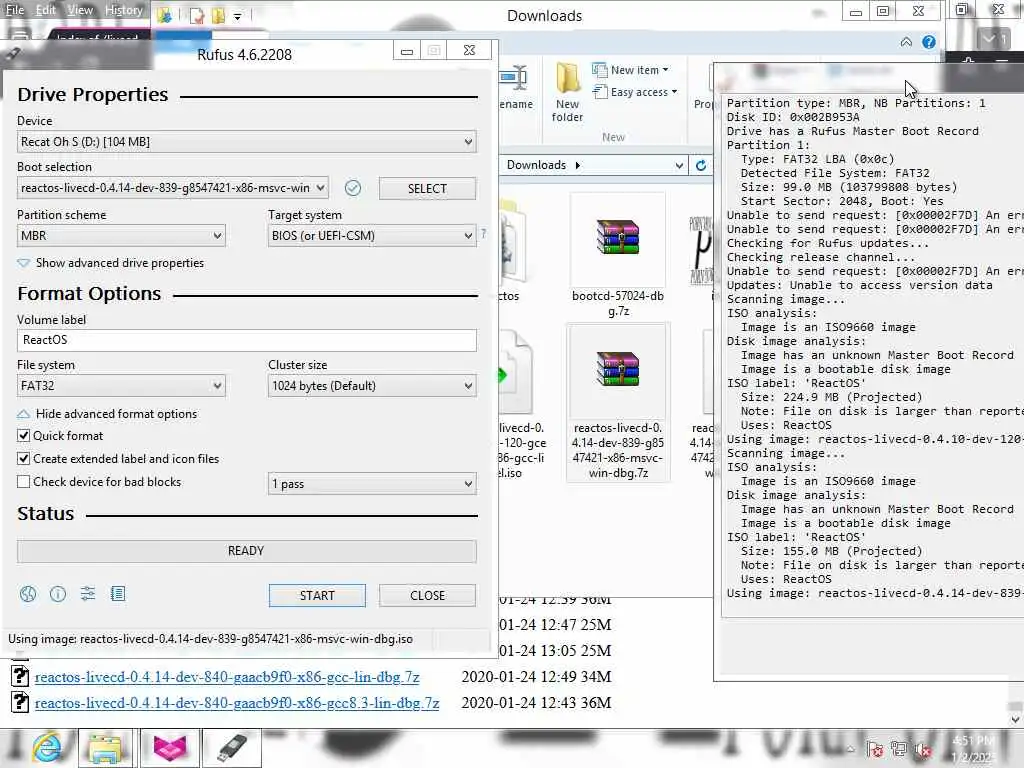The width and height of the screenshot is (1024, 768).
Task: Collapse Hide advanced format options
Action: 107,414
